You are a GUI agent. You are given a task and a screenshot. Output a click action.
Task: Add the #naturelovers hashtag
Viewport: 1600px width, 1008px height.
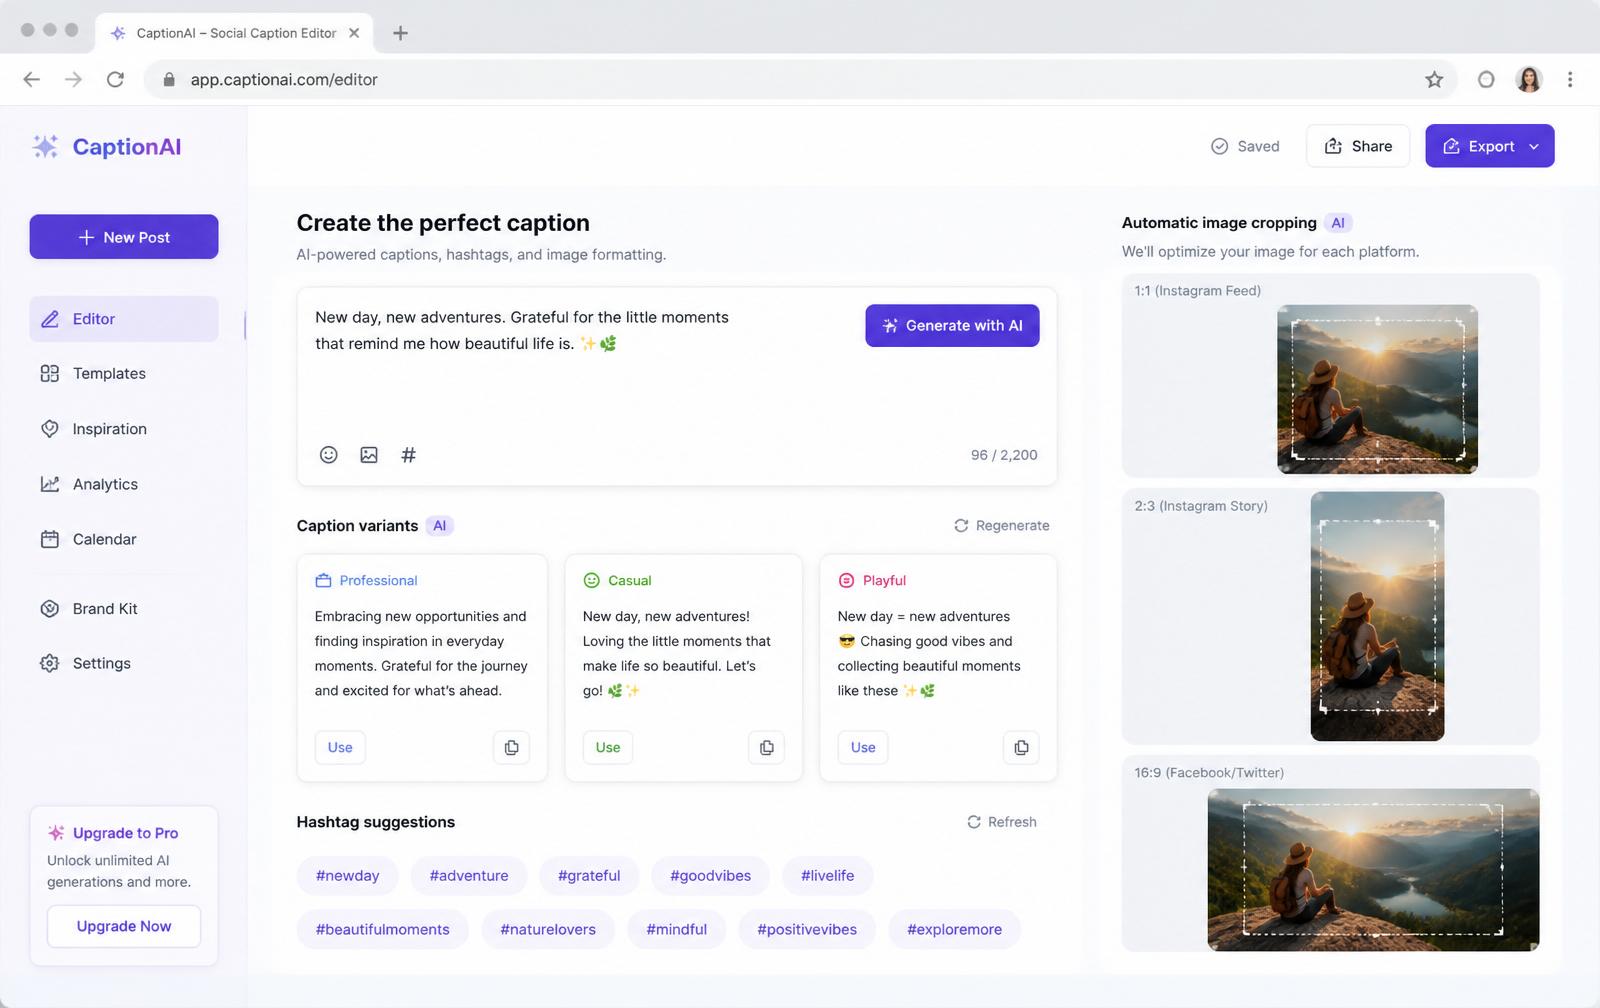548,930
